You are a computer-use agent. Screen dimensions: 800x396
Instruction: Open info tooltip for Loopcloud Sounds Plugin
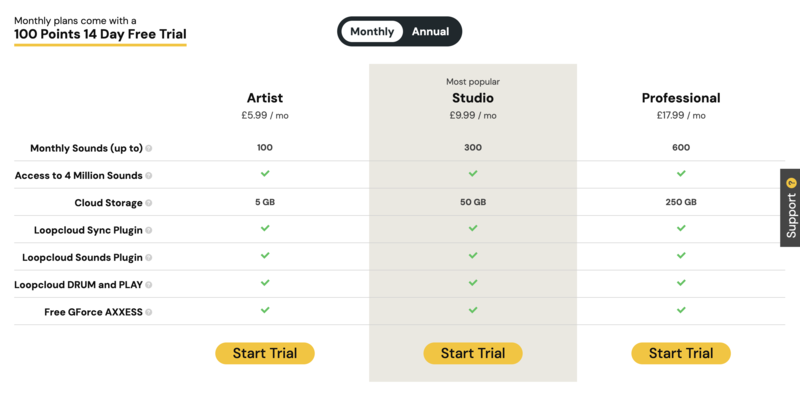tap(148, 258)
